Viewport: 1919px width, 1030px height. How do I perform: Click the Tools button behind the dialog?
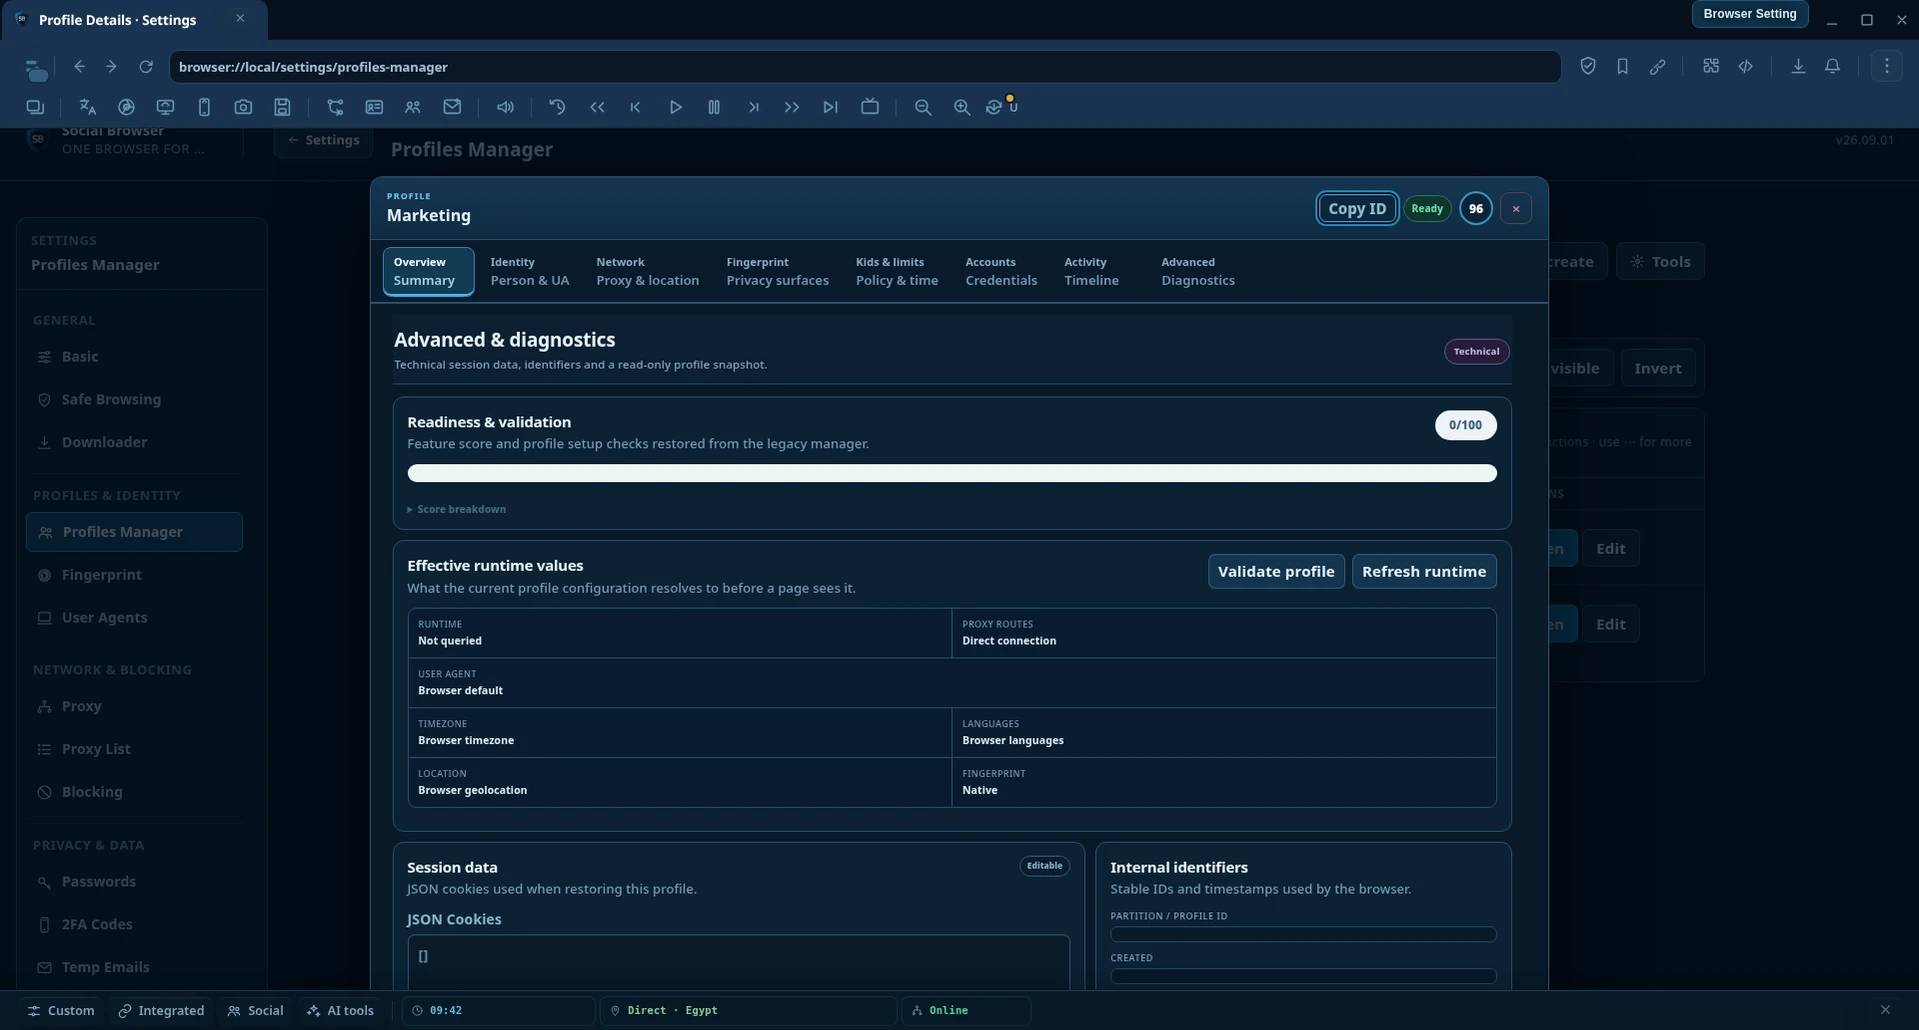(x=1660, y=261)
